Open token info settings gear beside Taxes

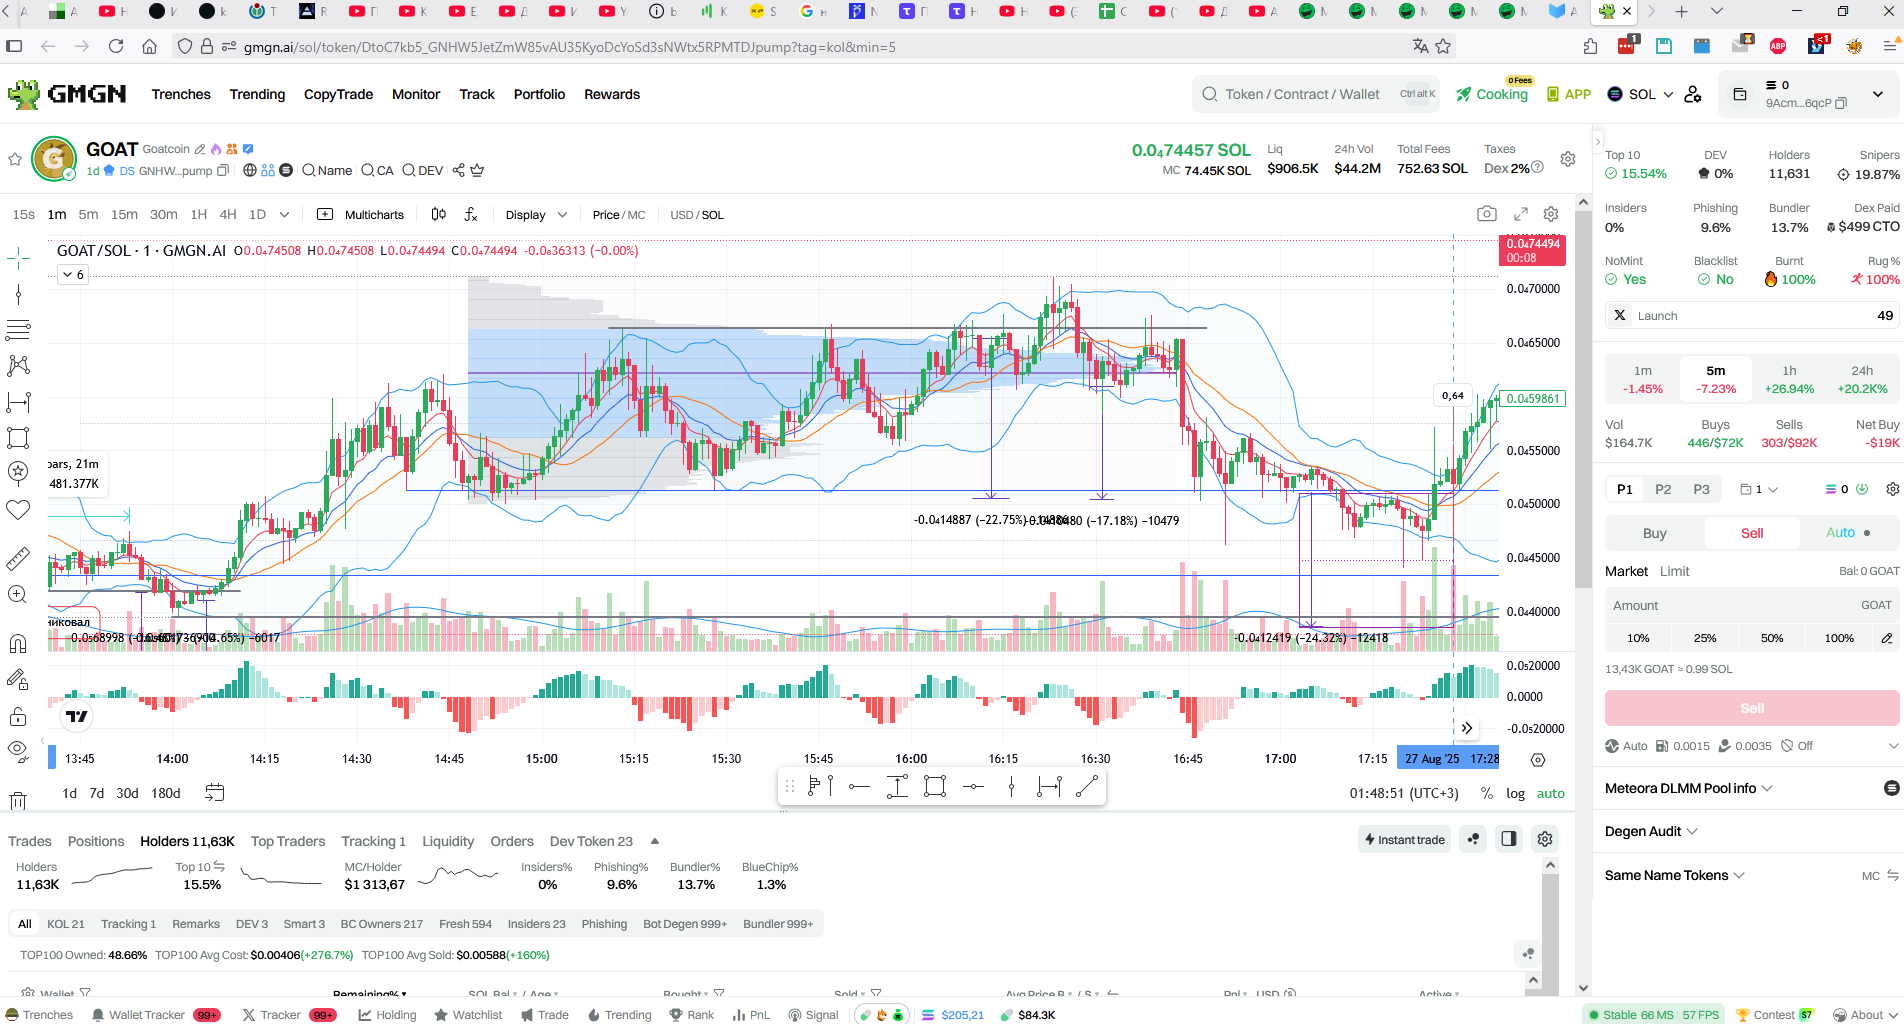pyautogui.click(x=1568, y=159)
